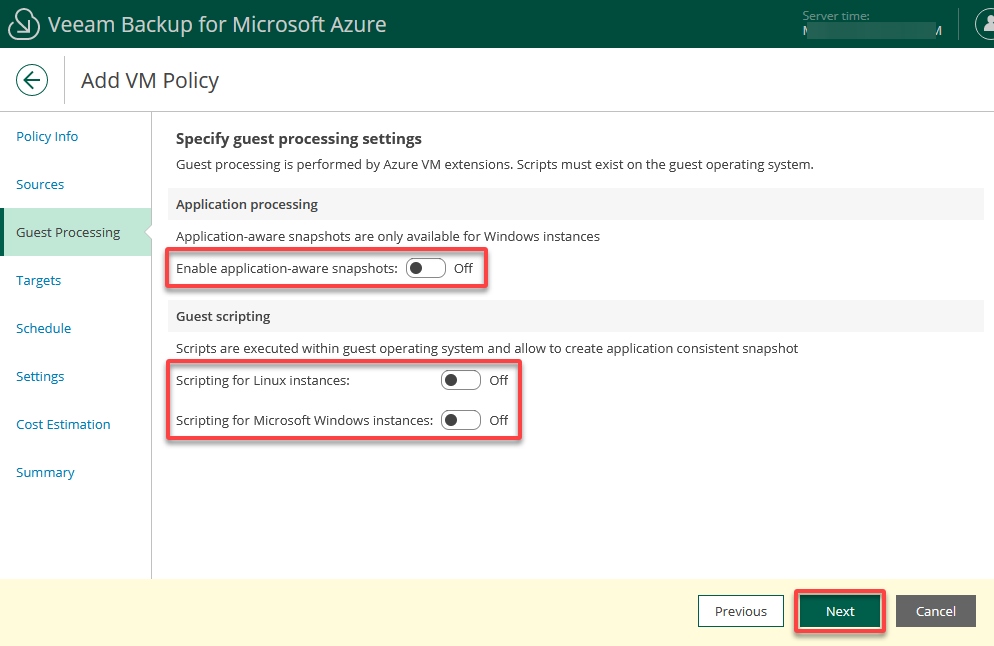Go to Schedule step
Screen dimensions: 994x646
pos(44,328)
